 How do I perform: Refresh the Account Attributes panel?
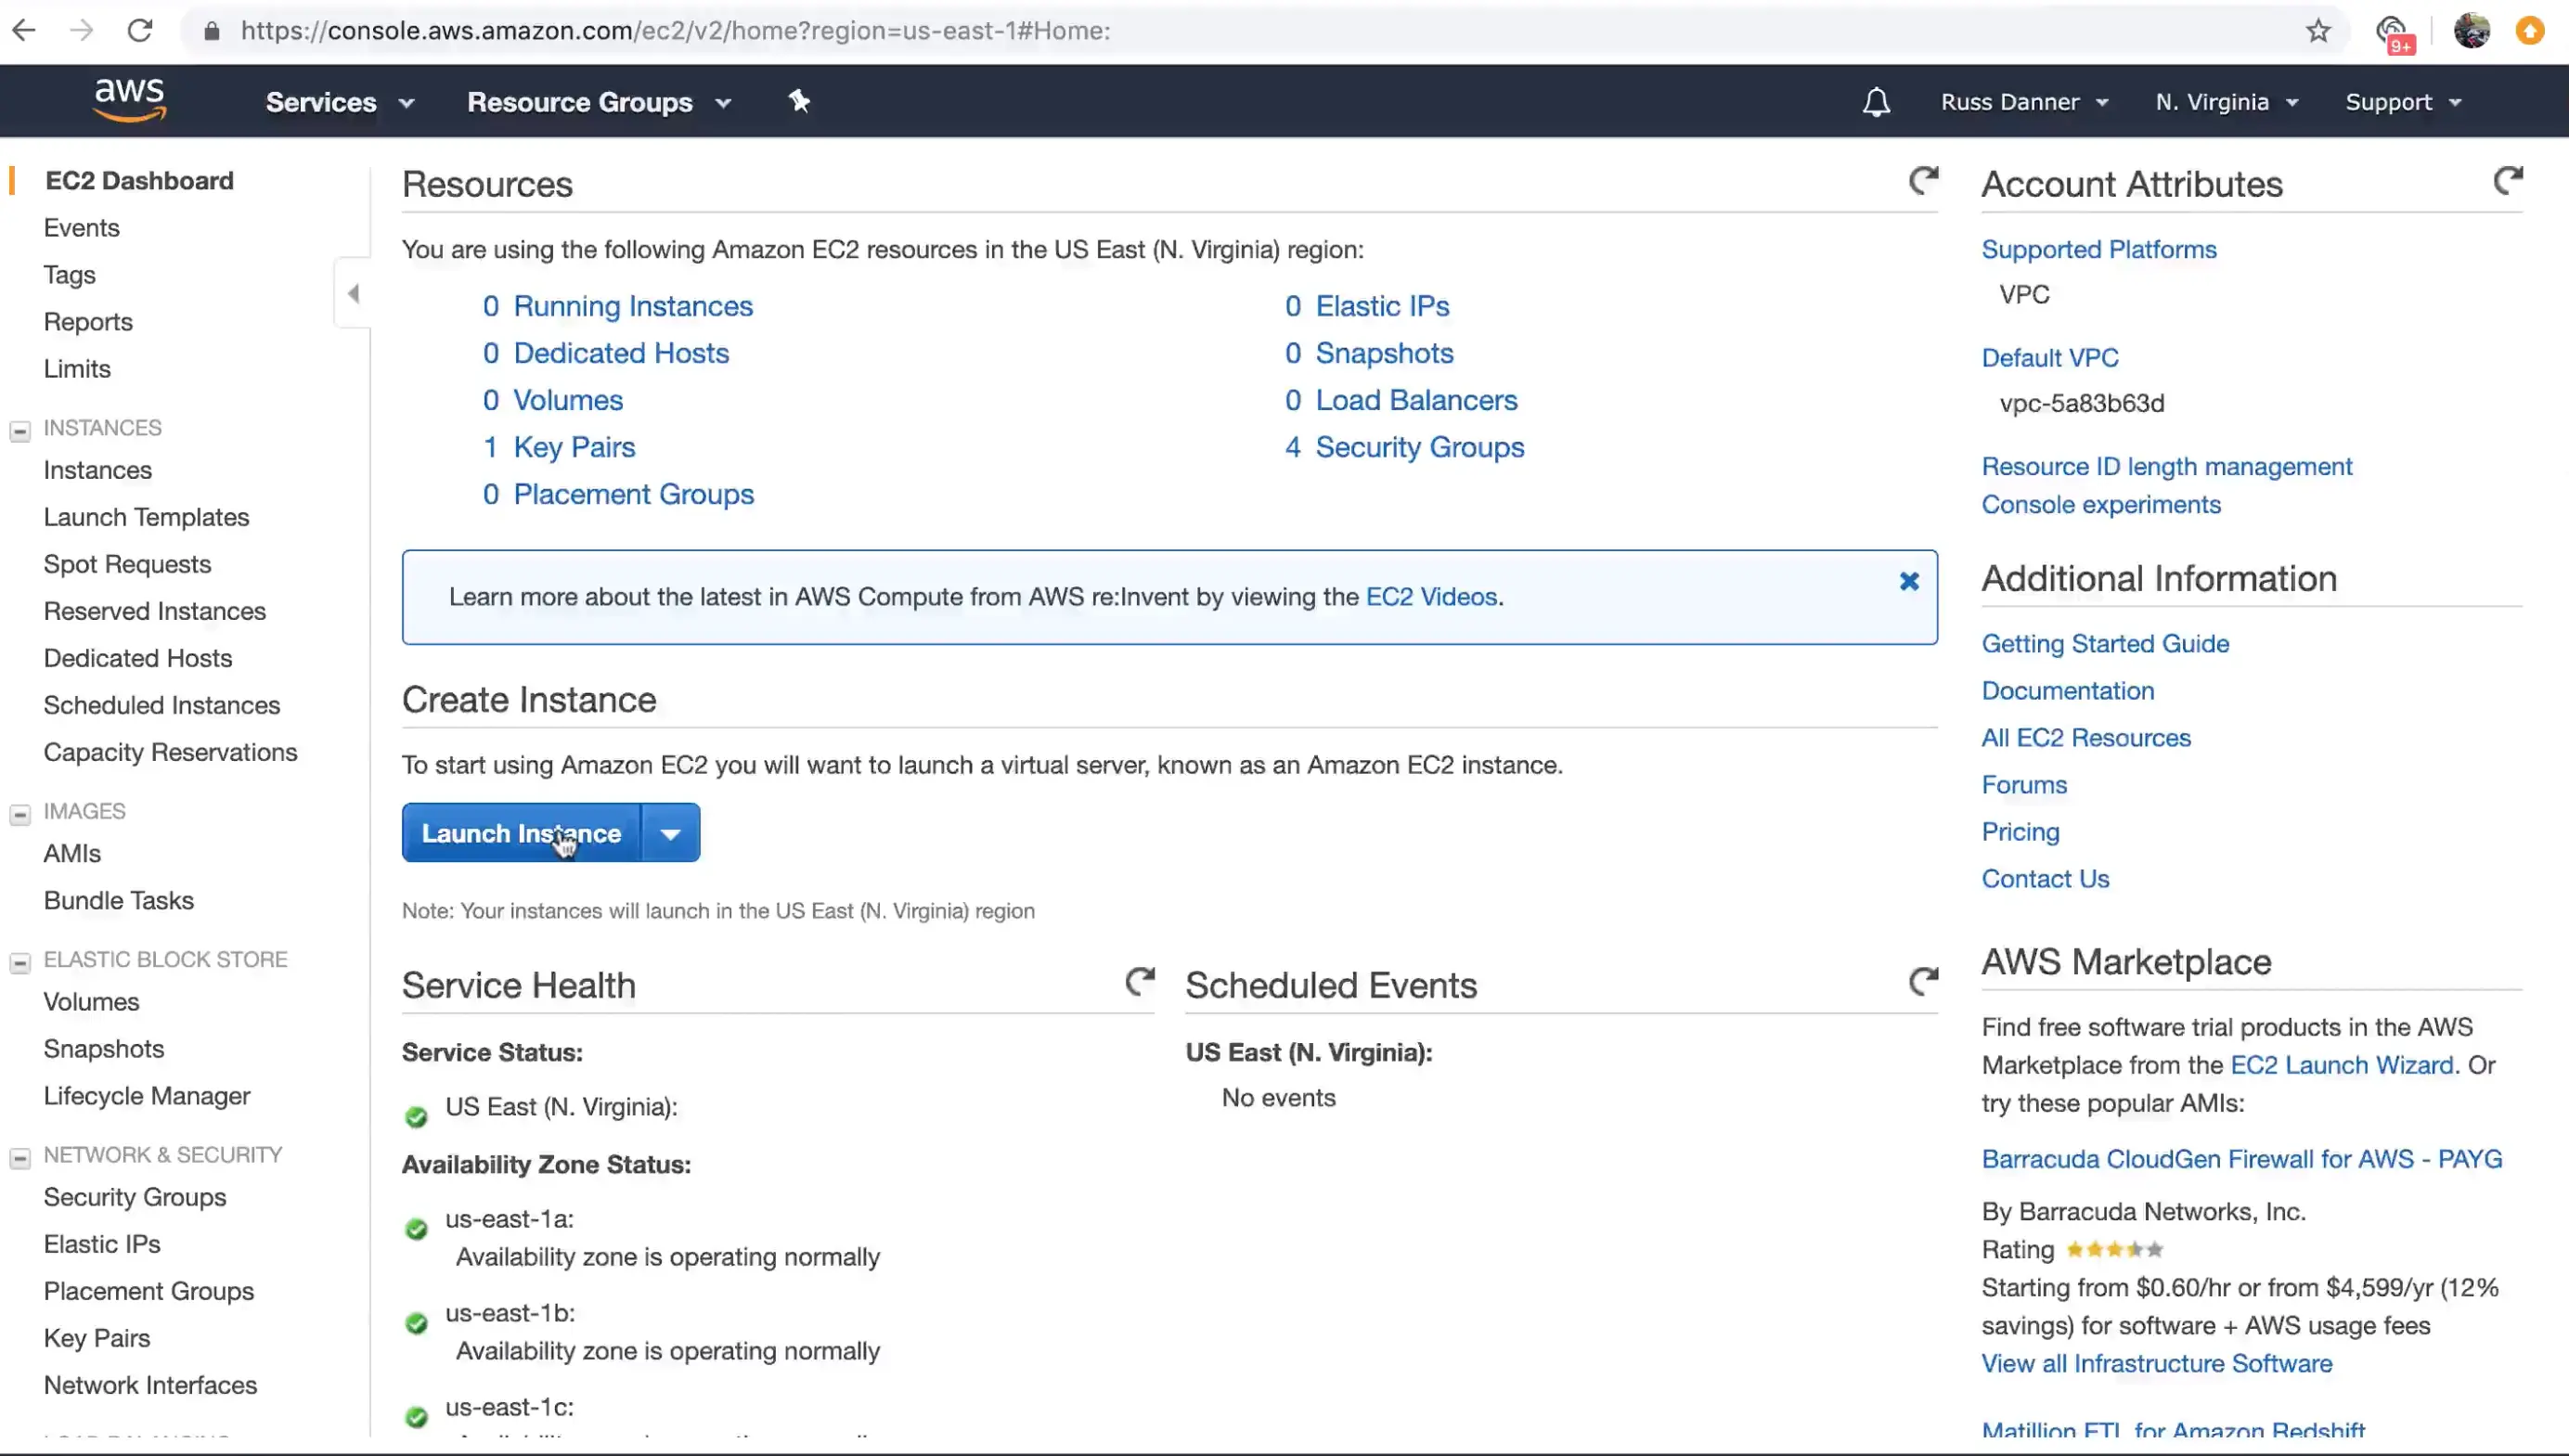pos(2507,181)
